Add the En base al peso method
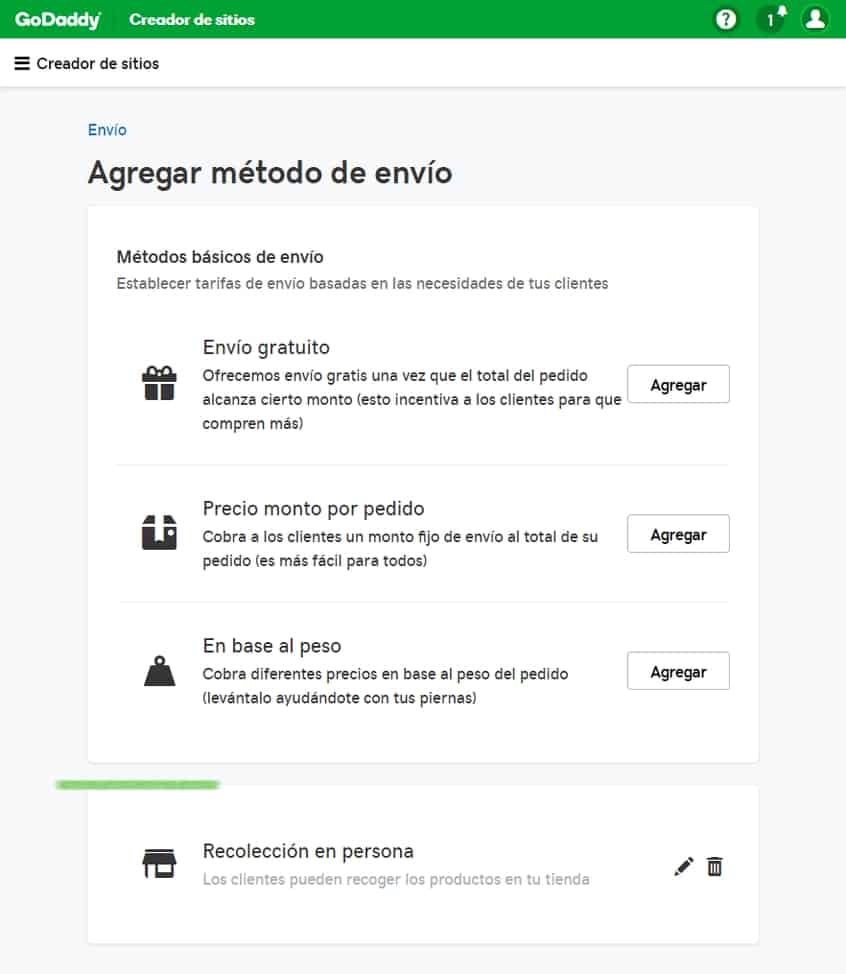 click(678, 671)
